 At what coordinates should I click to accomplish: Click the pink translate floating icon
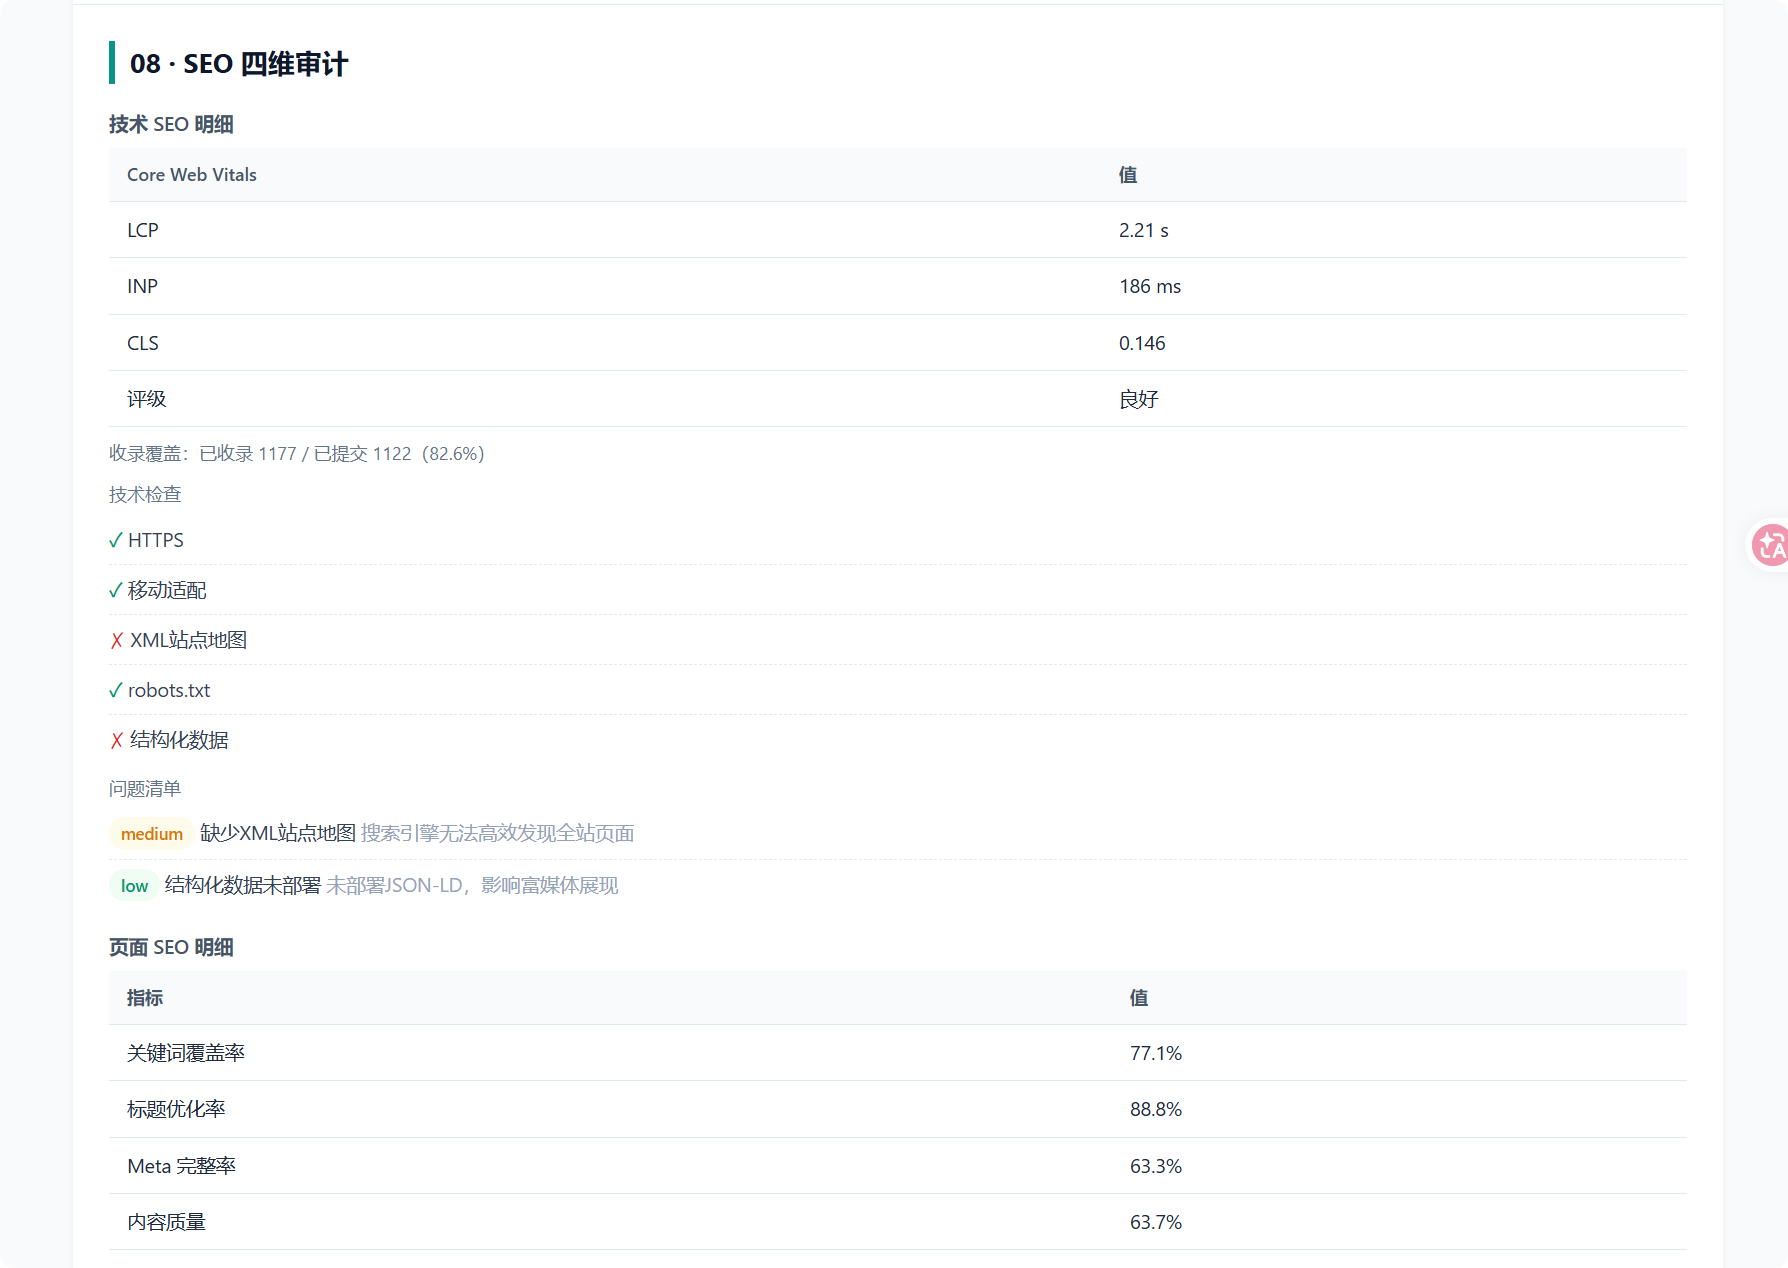(1770, 545)
